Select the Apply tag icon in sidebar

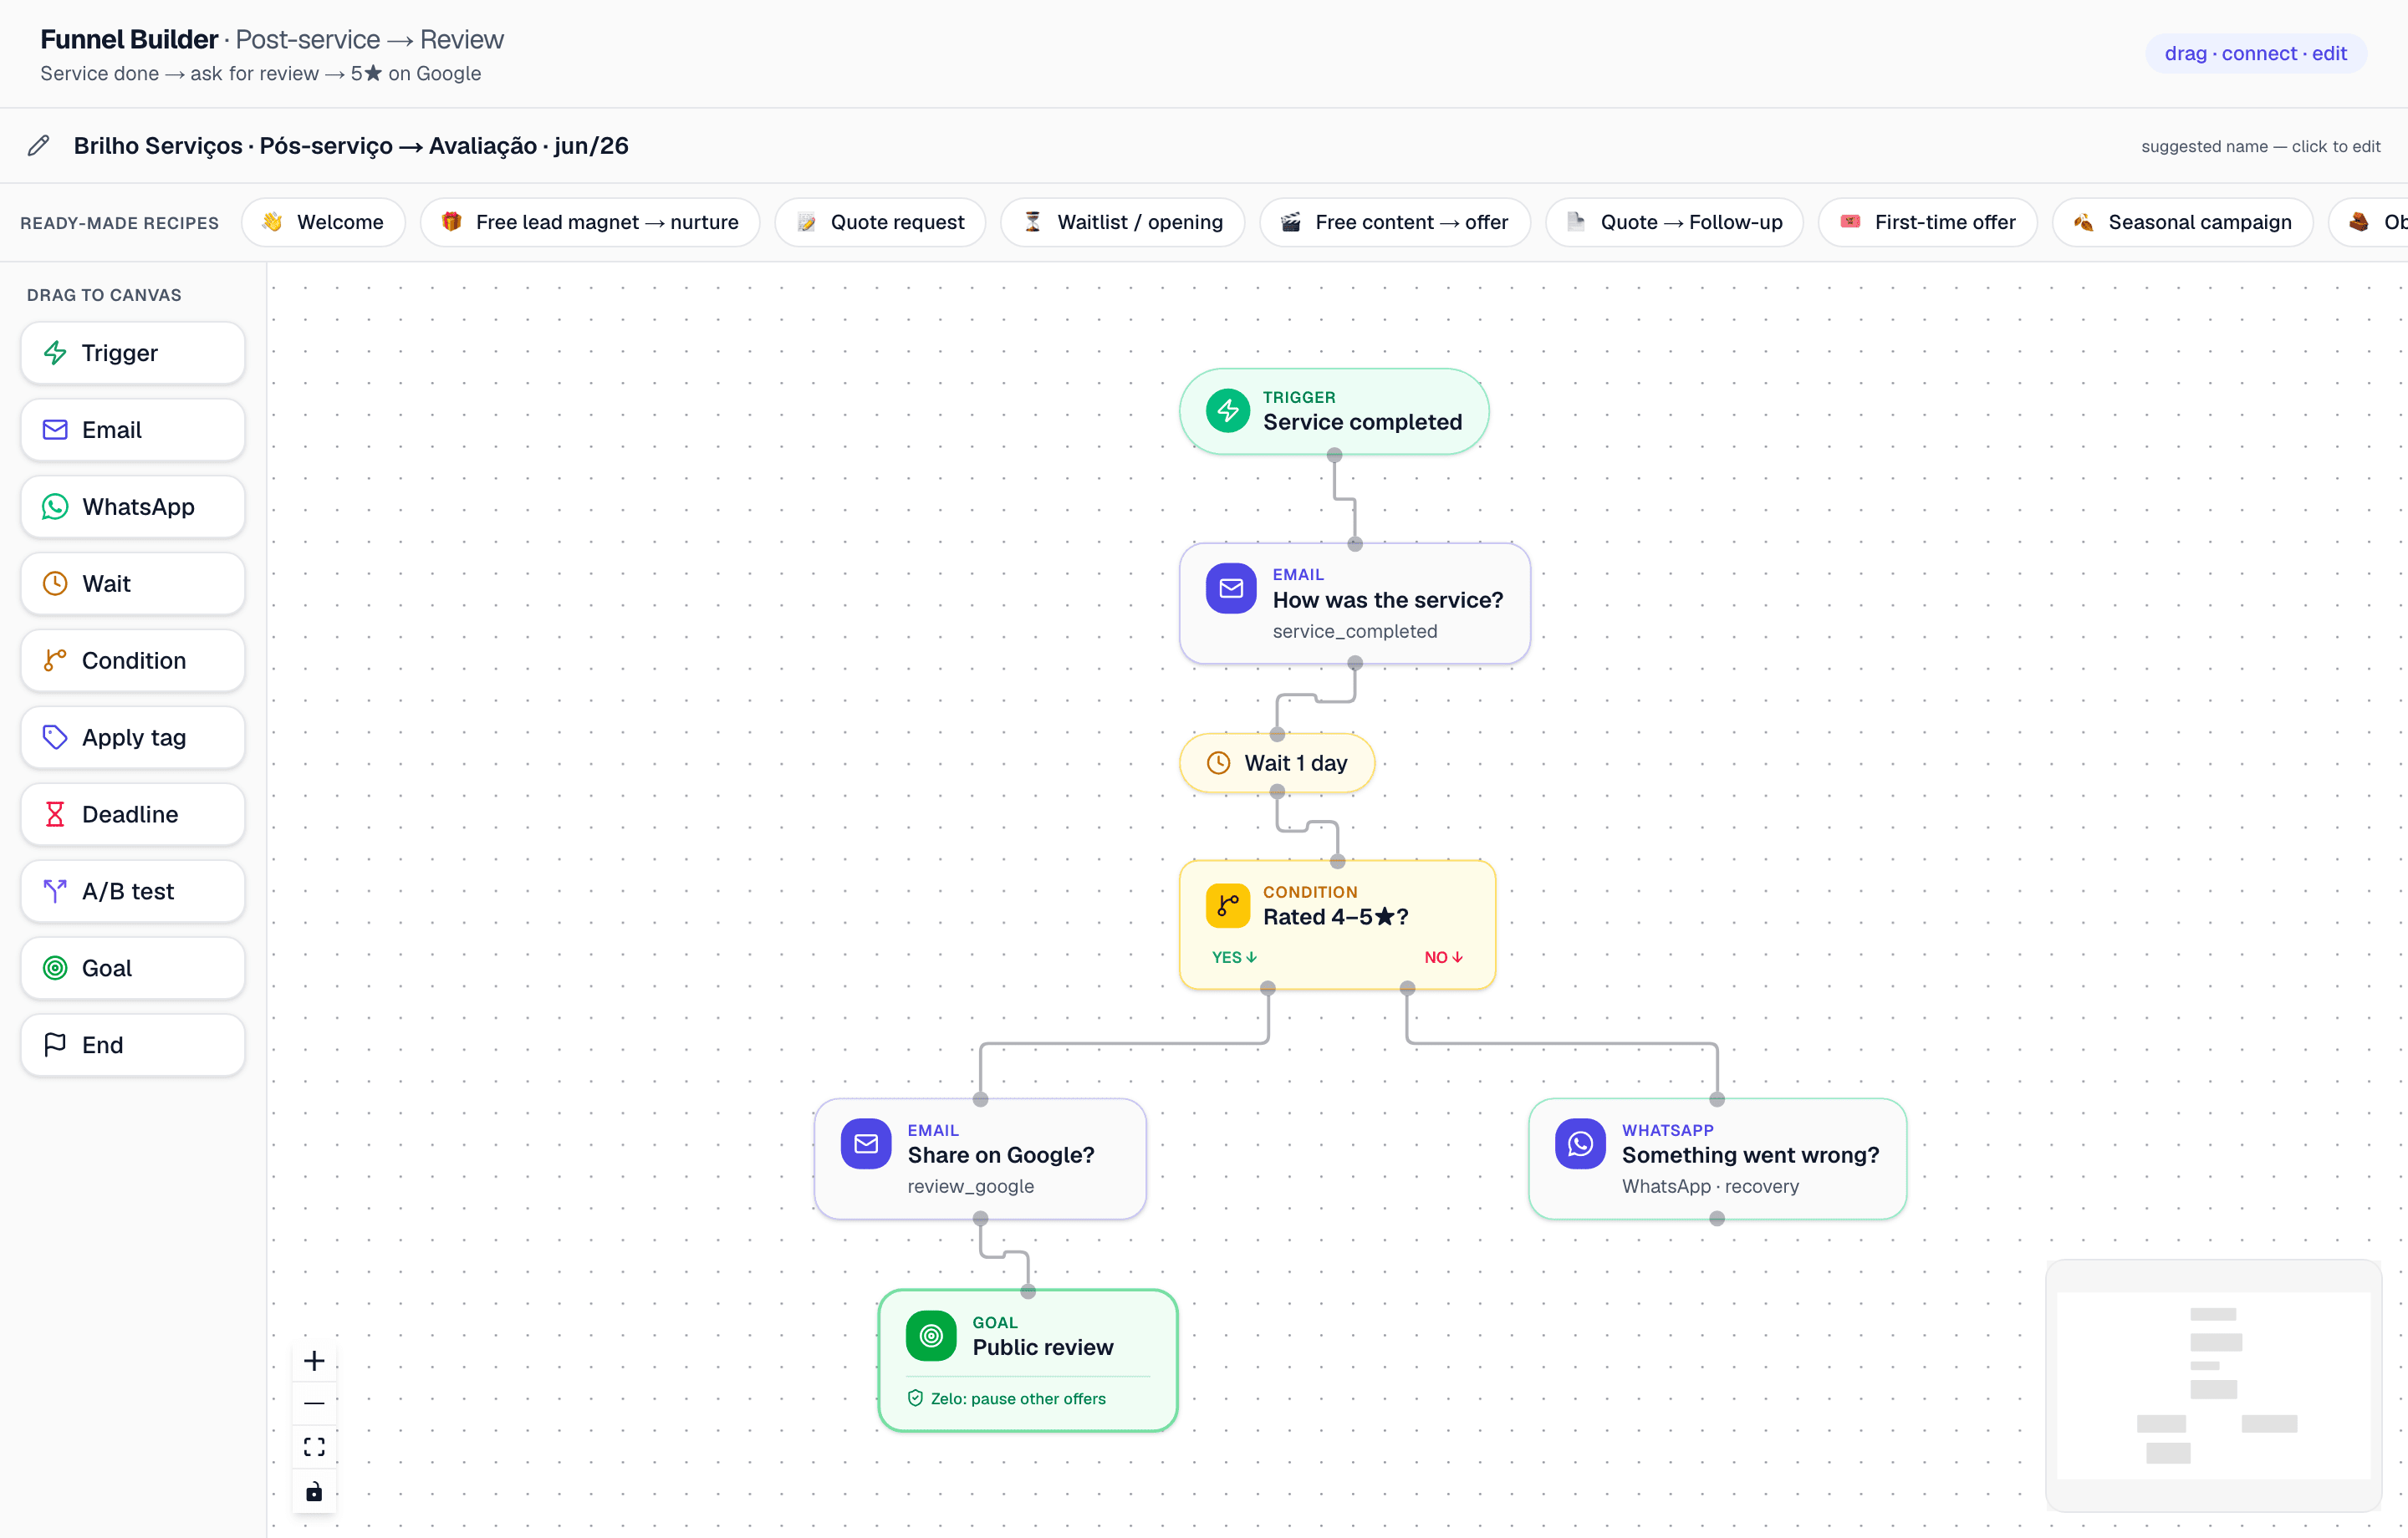tap(55, 738)
